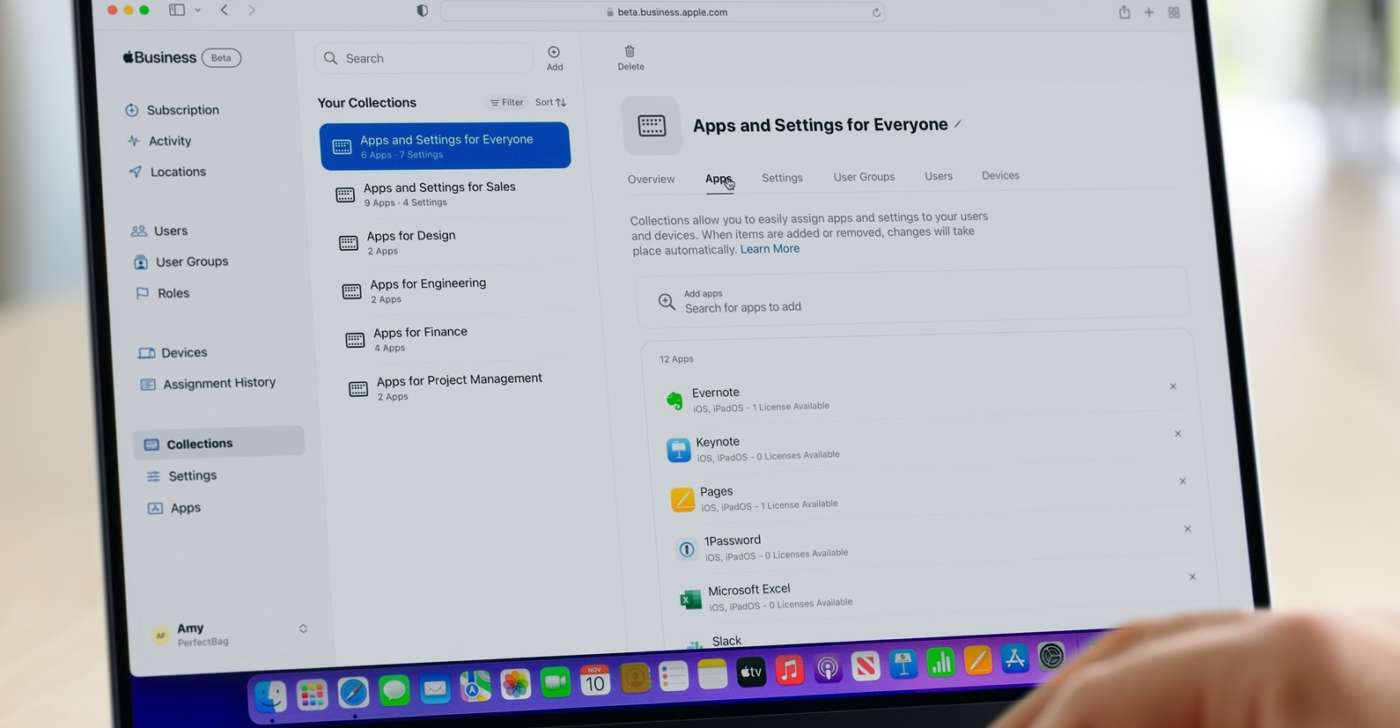Click the collections Search field
1400x728 pixels.
(x=424, y=58)
